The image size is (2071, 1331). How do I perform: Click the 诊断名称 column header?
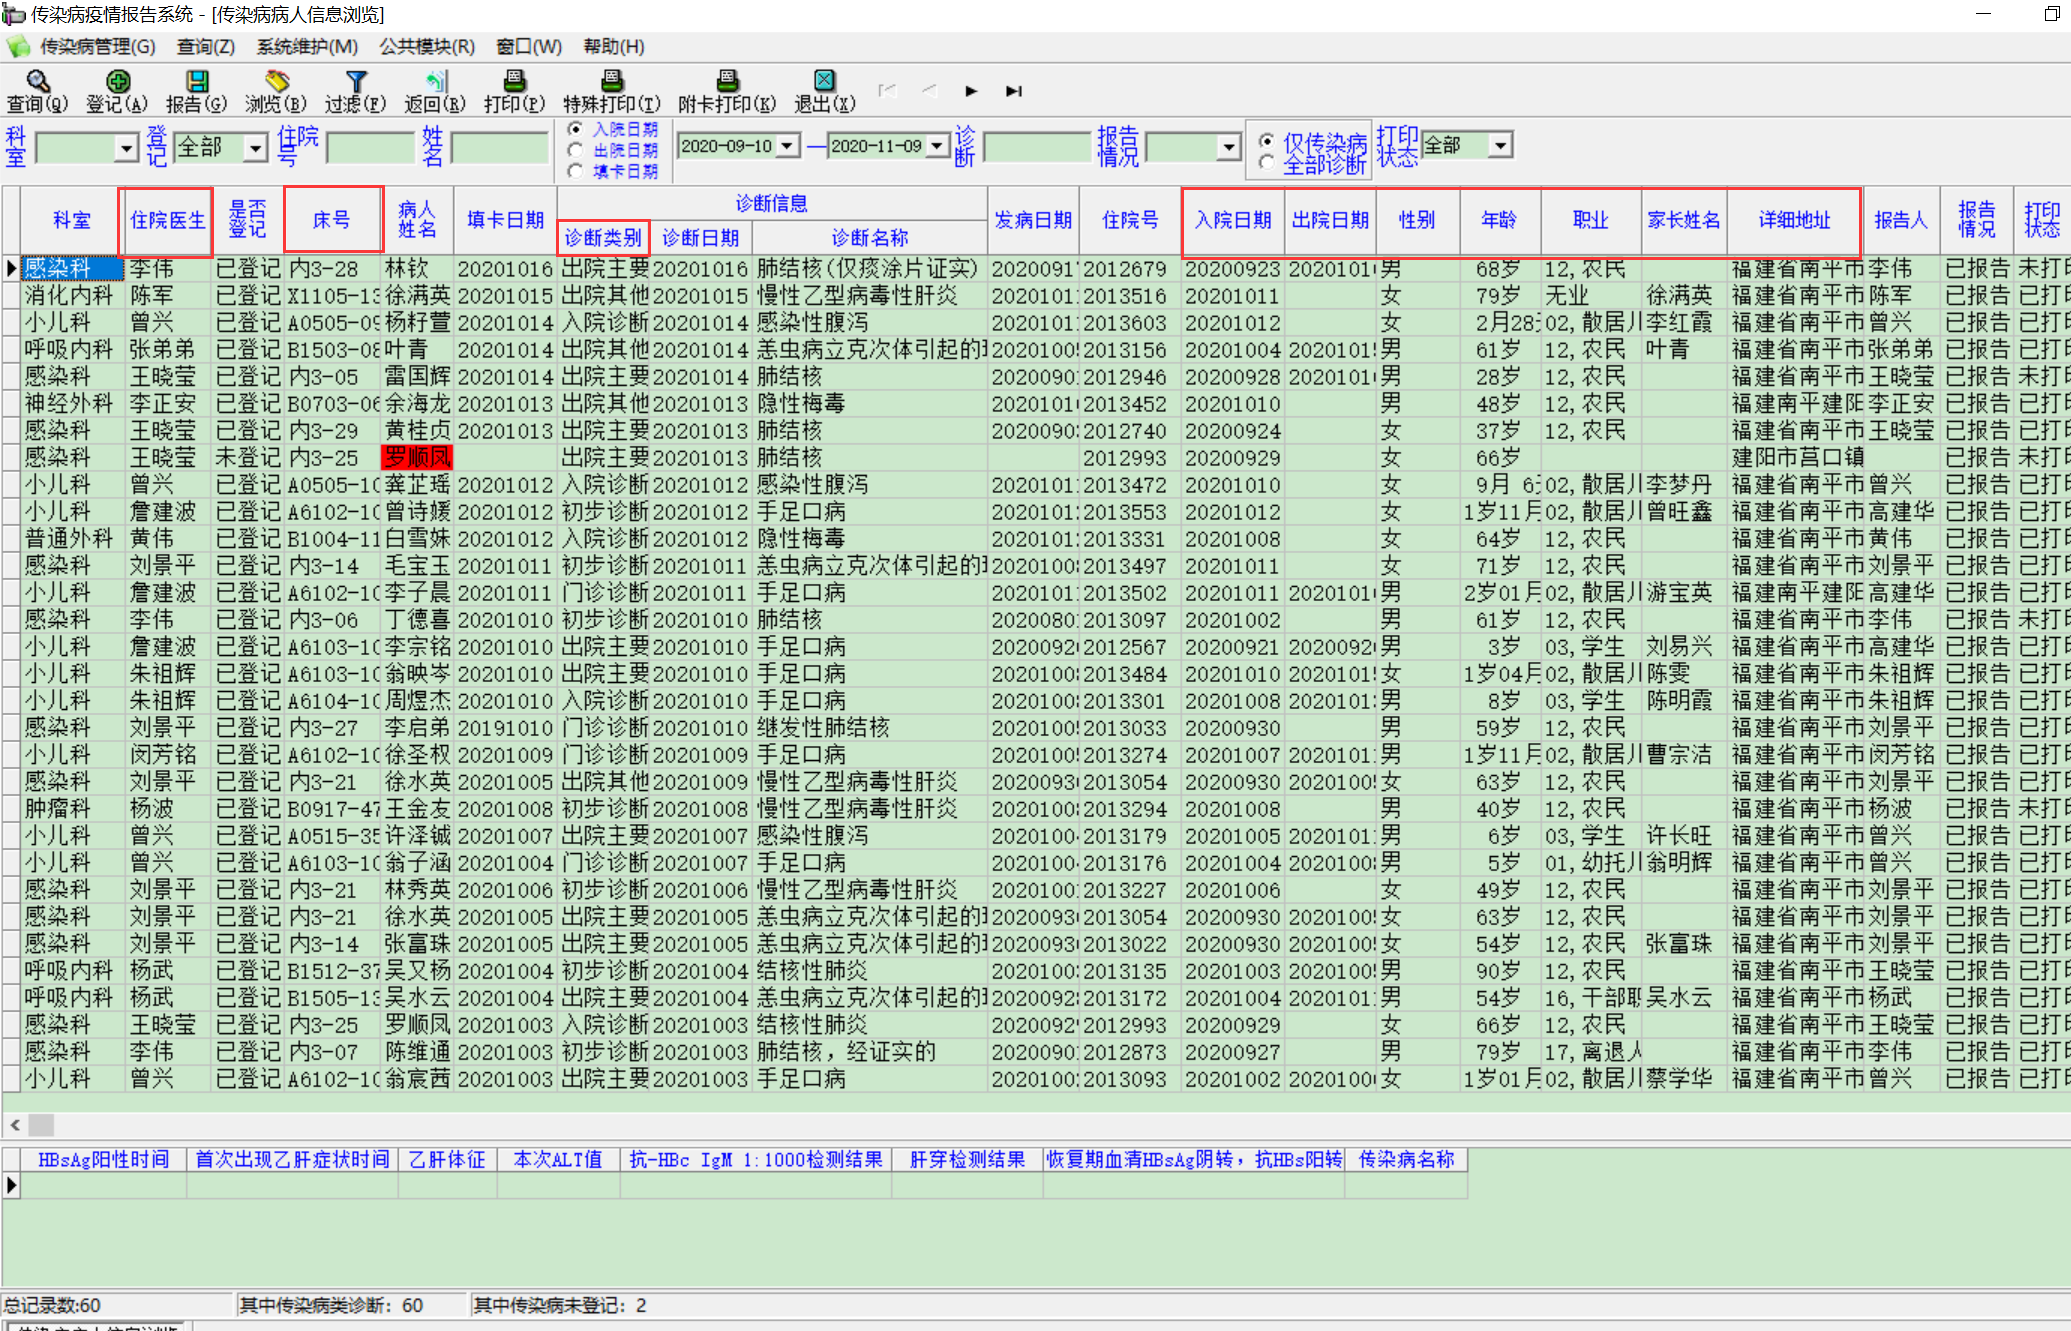(x=869, y=238)
